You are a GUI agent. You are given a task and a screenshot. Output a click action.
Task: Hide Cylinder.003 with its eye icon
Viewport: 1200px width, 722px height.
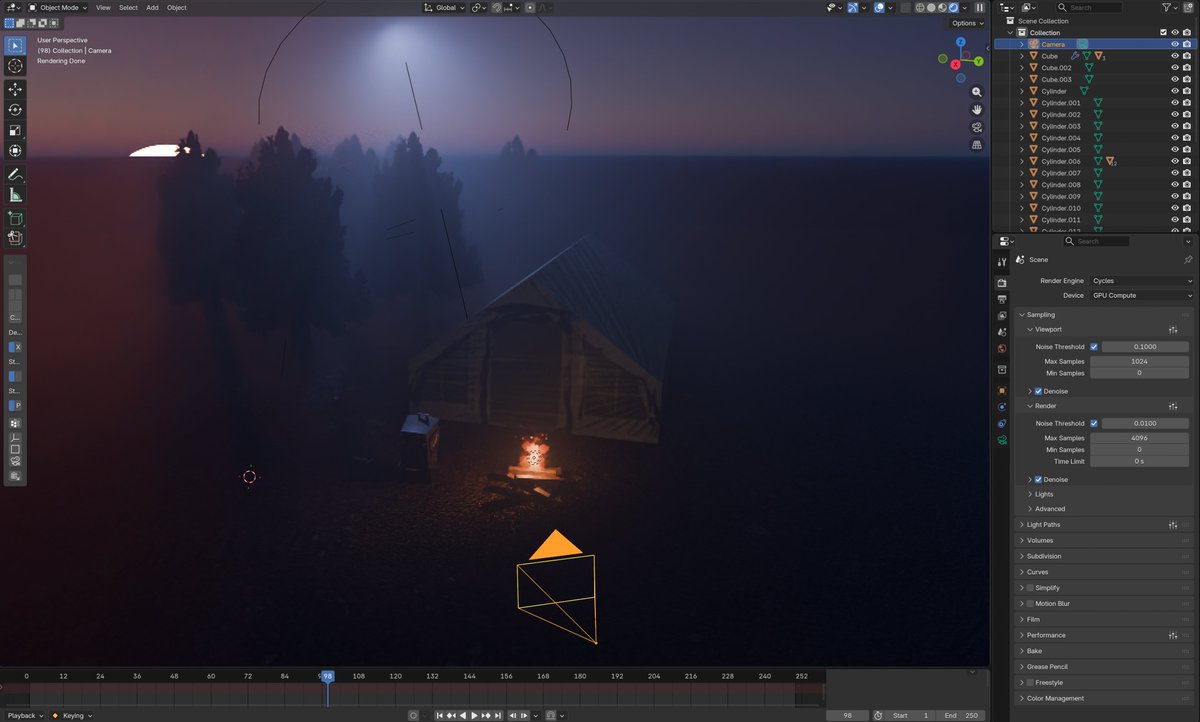(1175, 126)
